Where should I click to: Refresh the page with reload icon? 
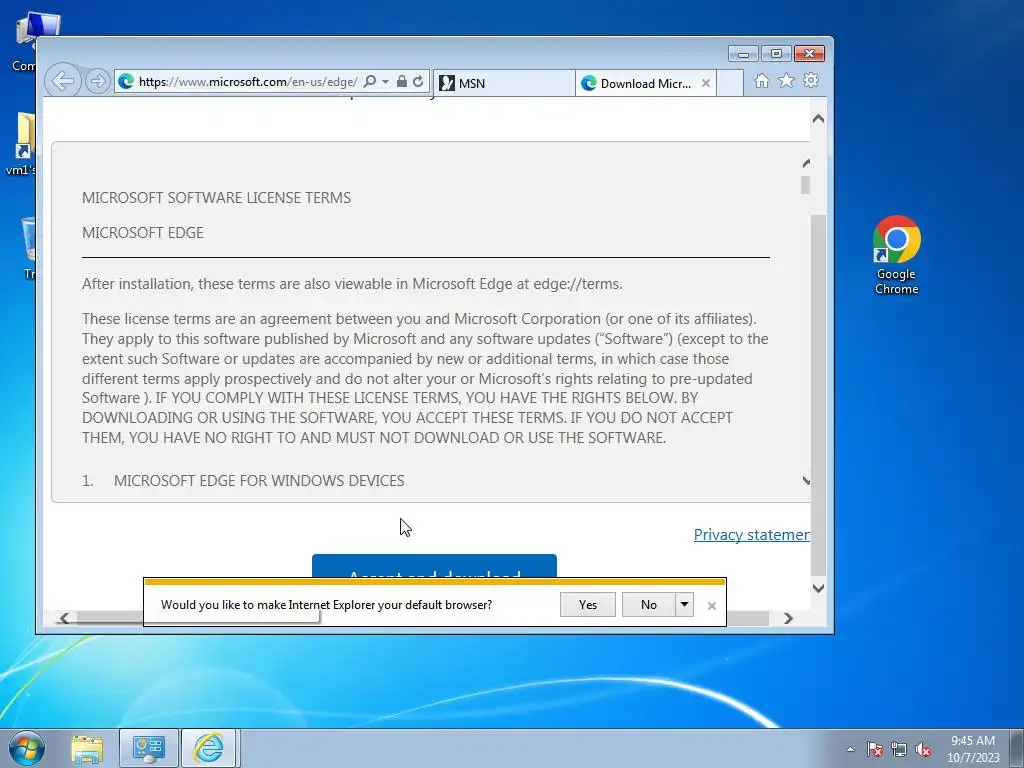coord(418,82)
